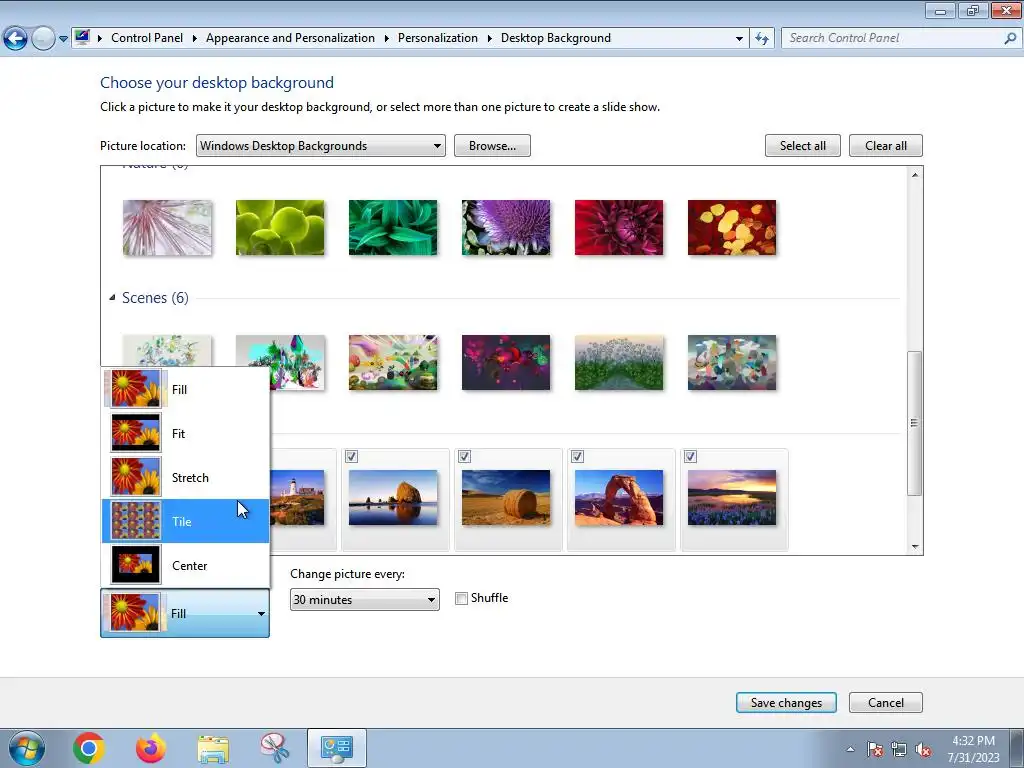Viewport: 1024px width, 768px height.
Task: Expand arrow after Personalization breadcrumb
Action: [x=490, y=39]
